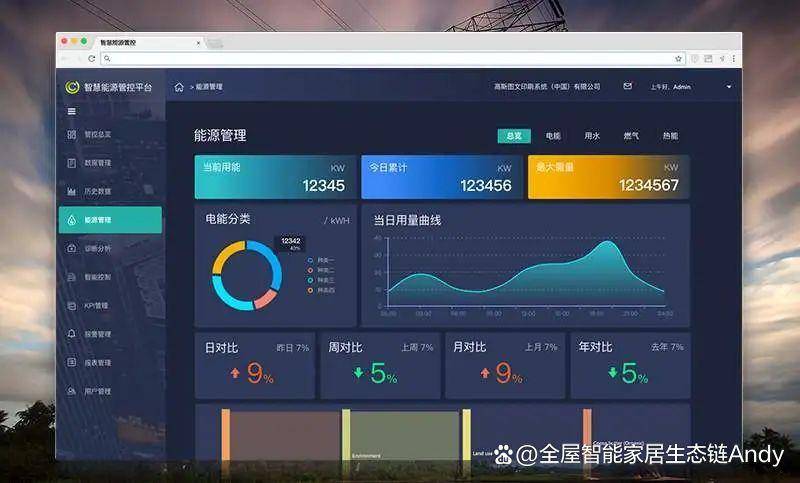The width and height of the screenshot is (800, 483).
Task: Toggle the 种类一 legend entry
Action: [321, 261]
